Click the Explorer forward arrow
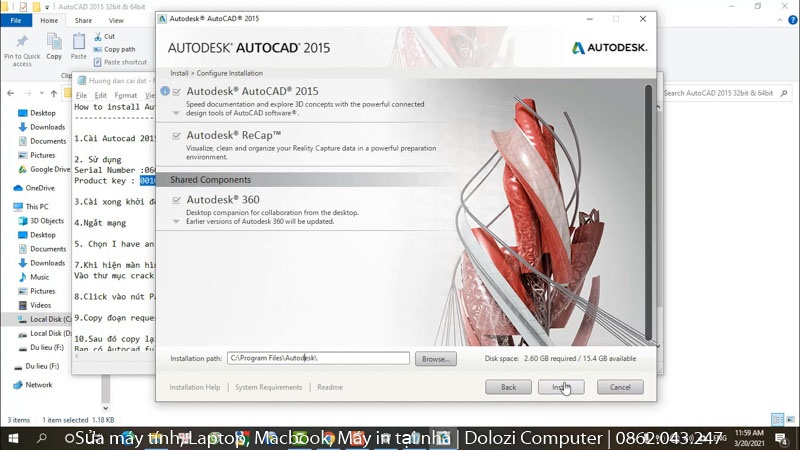 pyautogui.click(x=28, y=93)
